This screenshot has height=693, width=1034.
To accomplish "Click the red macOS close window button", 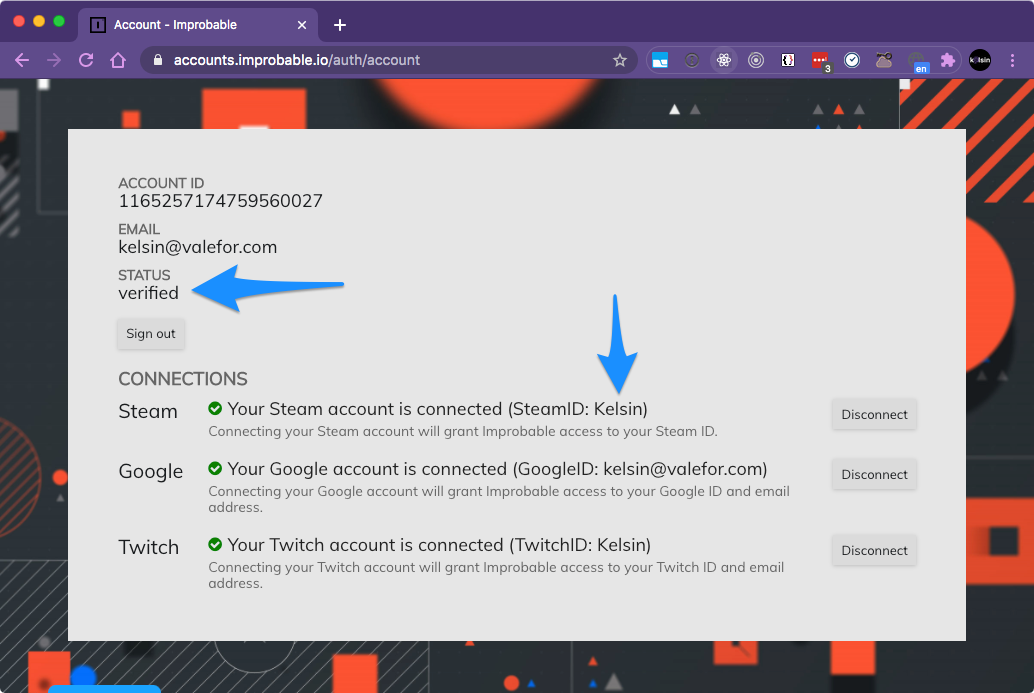I will [19, 21].
